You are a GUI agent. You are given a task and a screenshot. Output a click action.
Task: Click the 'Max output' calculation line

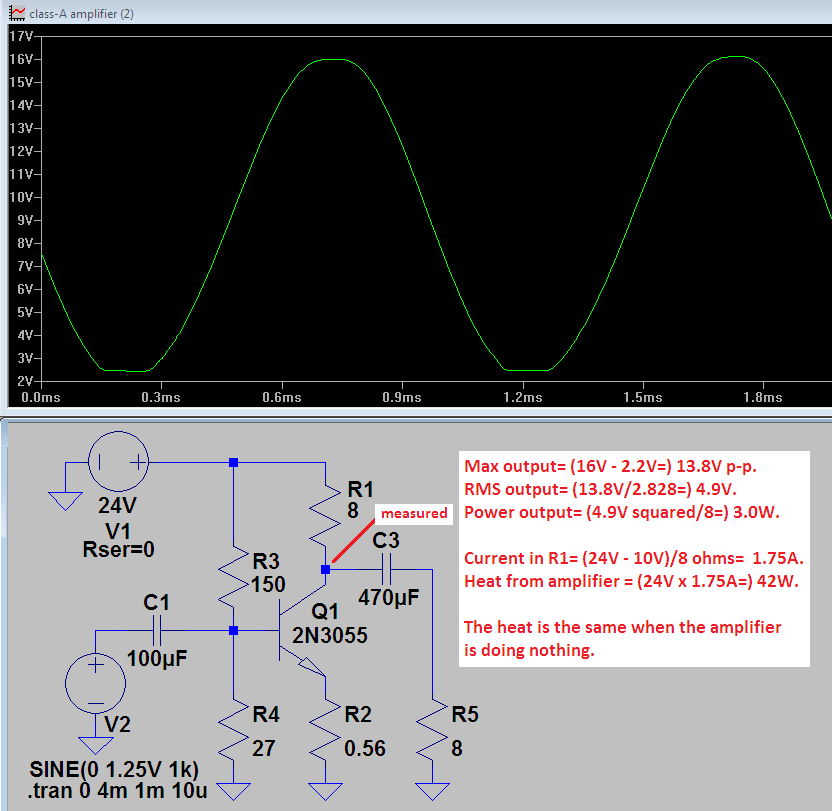(x=610, y=466)
